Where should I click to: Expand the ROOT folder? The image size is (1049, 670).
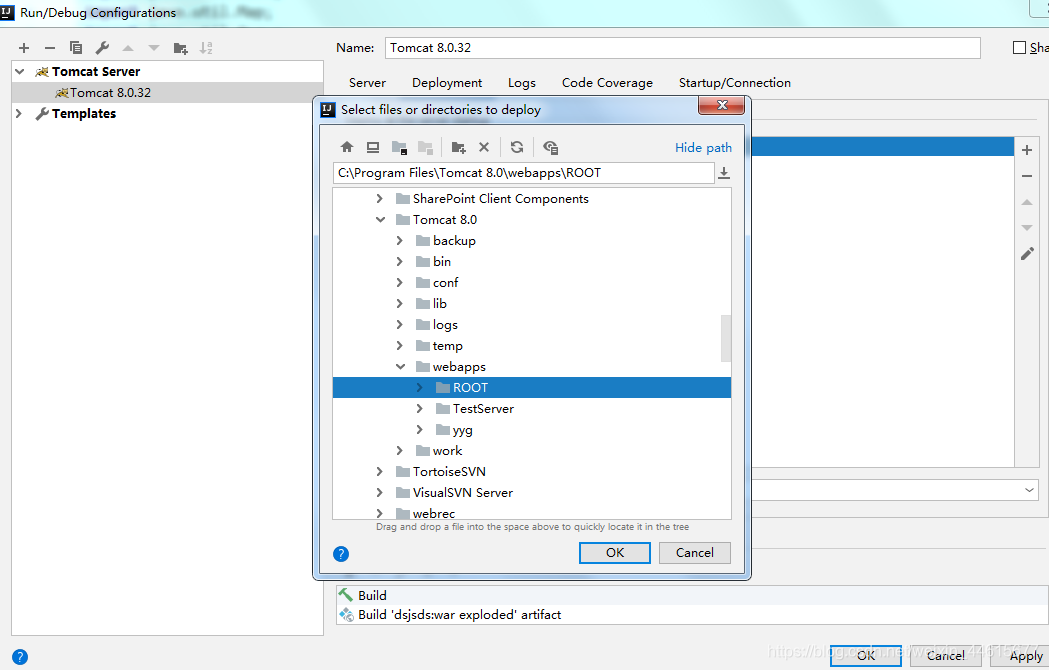pyautogui.click(x=419, y=388)
